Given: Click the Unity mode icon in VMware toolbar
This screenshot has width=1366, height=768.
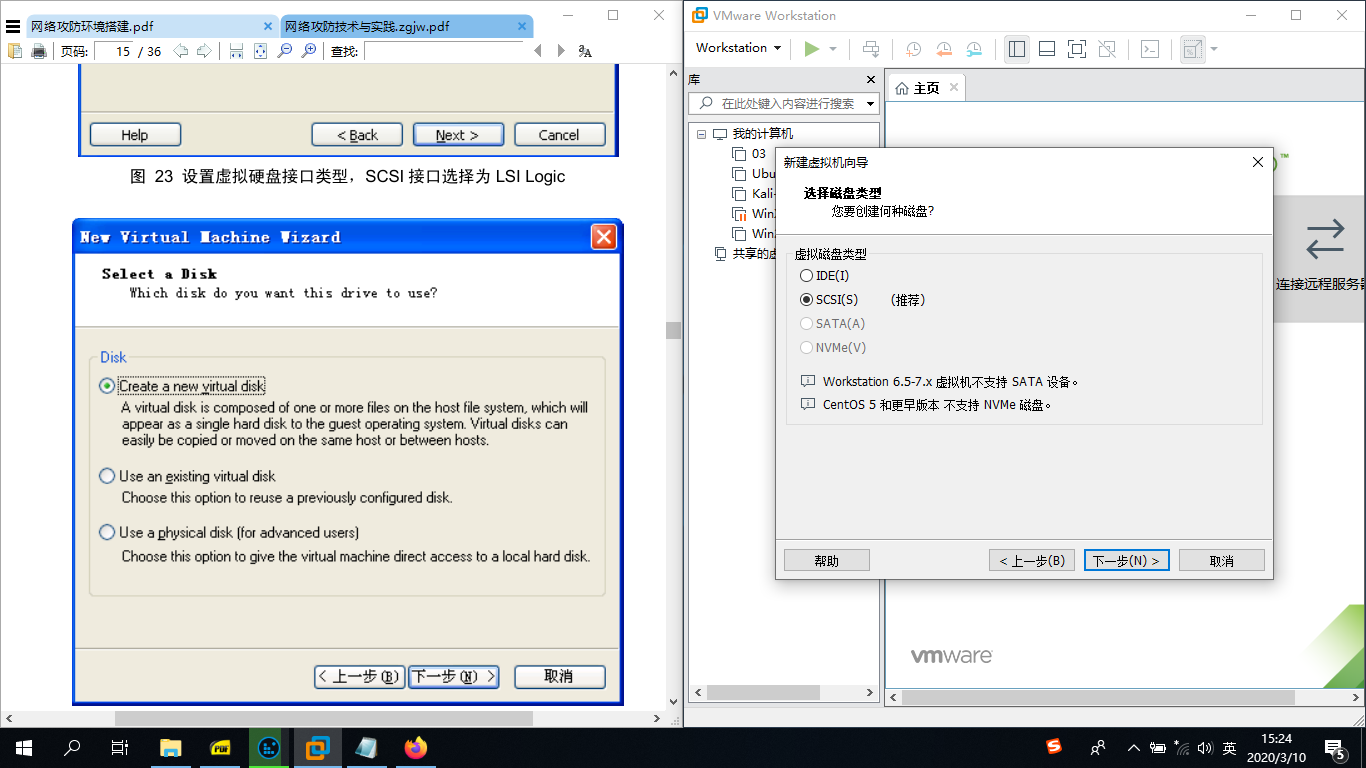Looking at the screenshot, I should pyautogui.click(x=1107, y=48).
